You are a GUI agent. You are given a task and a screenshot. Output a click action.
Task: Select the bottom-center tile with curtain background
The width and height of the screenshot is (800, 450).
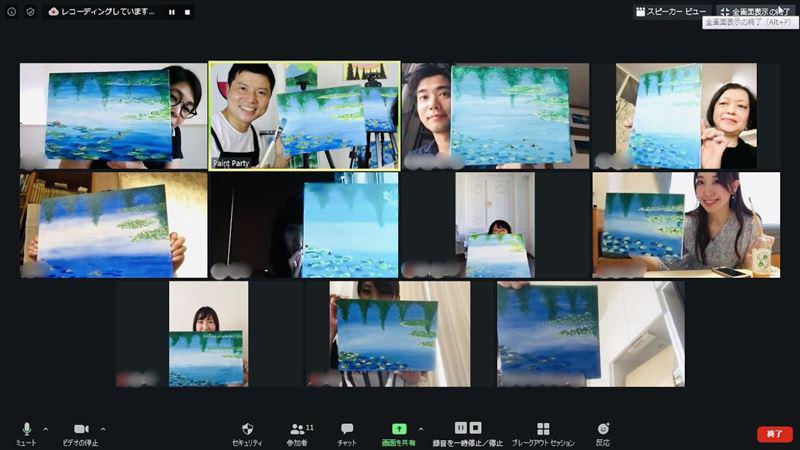pos(400,334)
